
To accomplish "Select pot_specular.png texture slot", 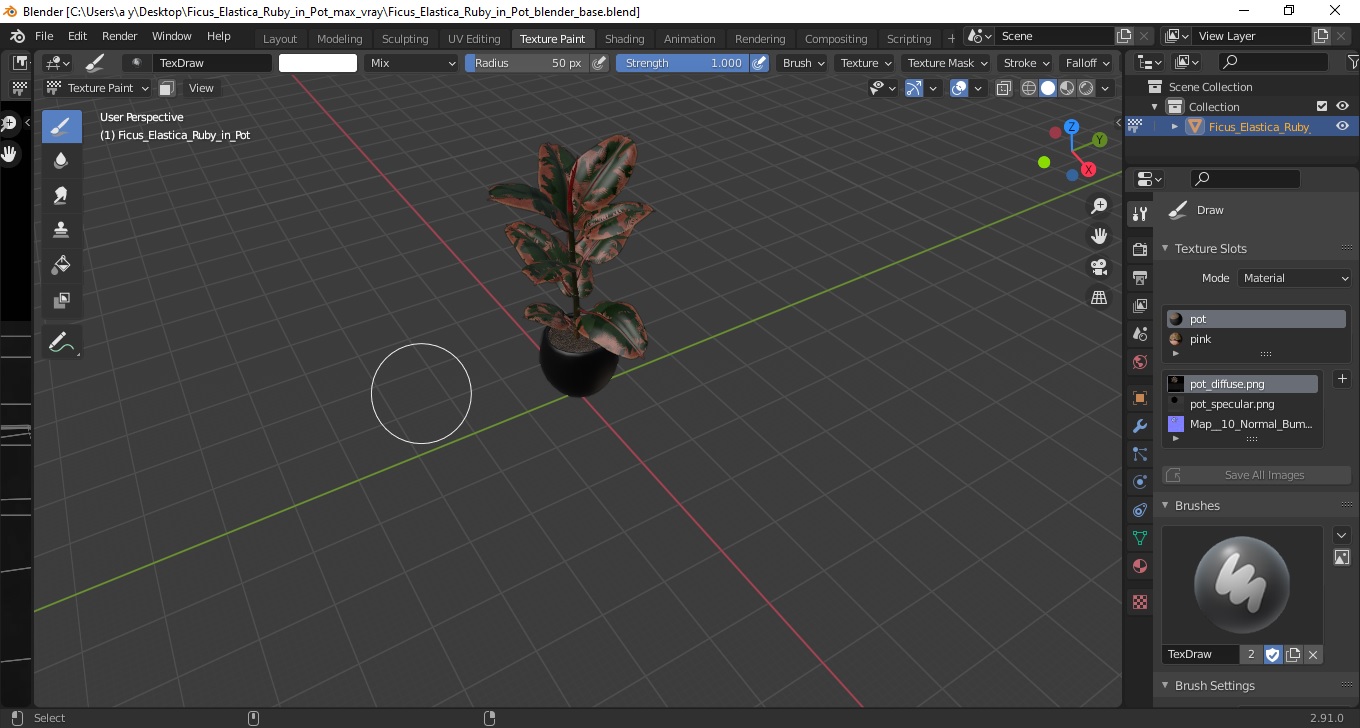I will click(1241, 404).
